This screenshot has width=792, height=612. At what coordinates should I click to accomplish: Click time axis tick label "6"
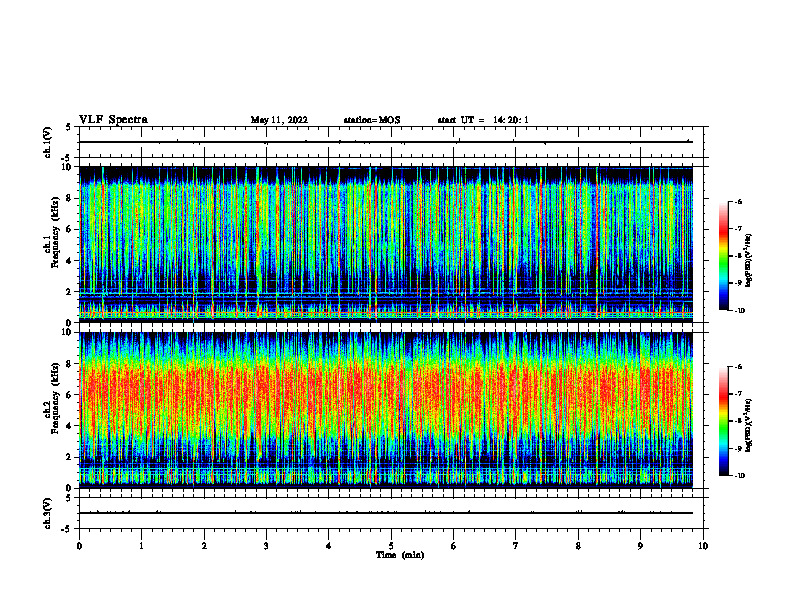(x=454, y=546)
